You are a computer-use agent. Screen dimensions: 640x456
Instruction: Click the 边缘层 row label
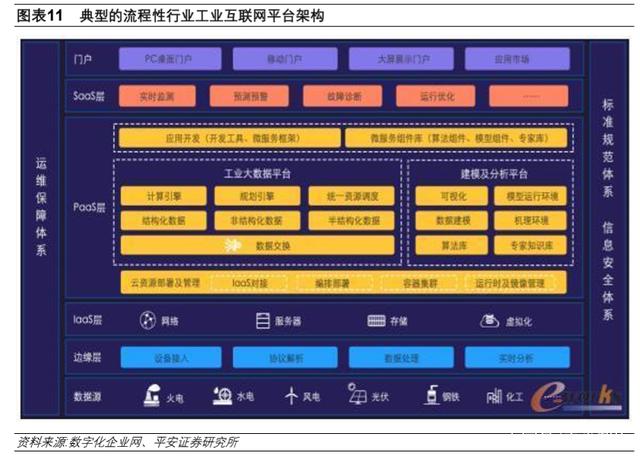click(x=87, y=358)
